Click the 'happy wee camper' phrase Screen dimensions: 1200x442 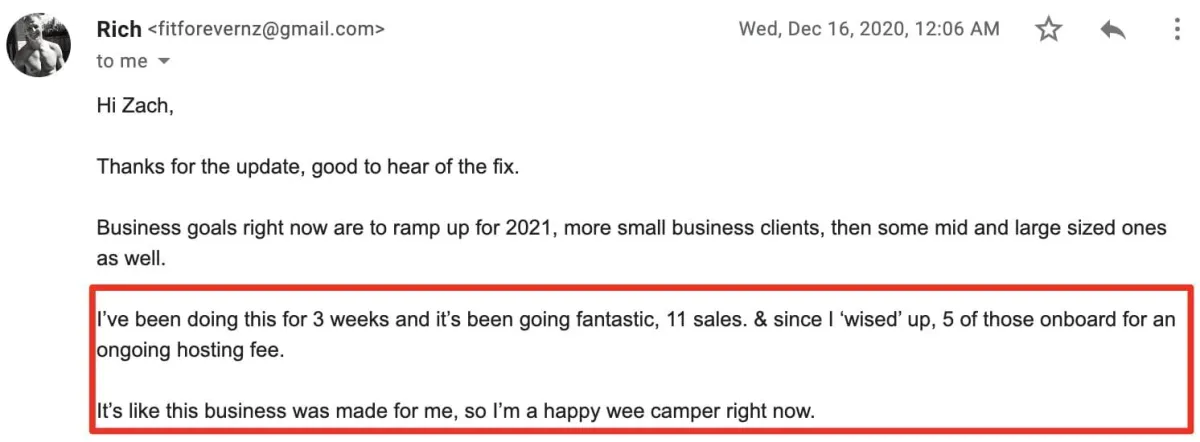[x=698, y=409]
